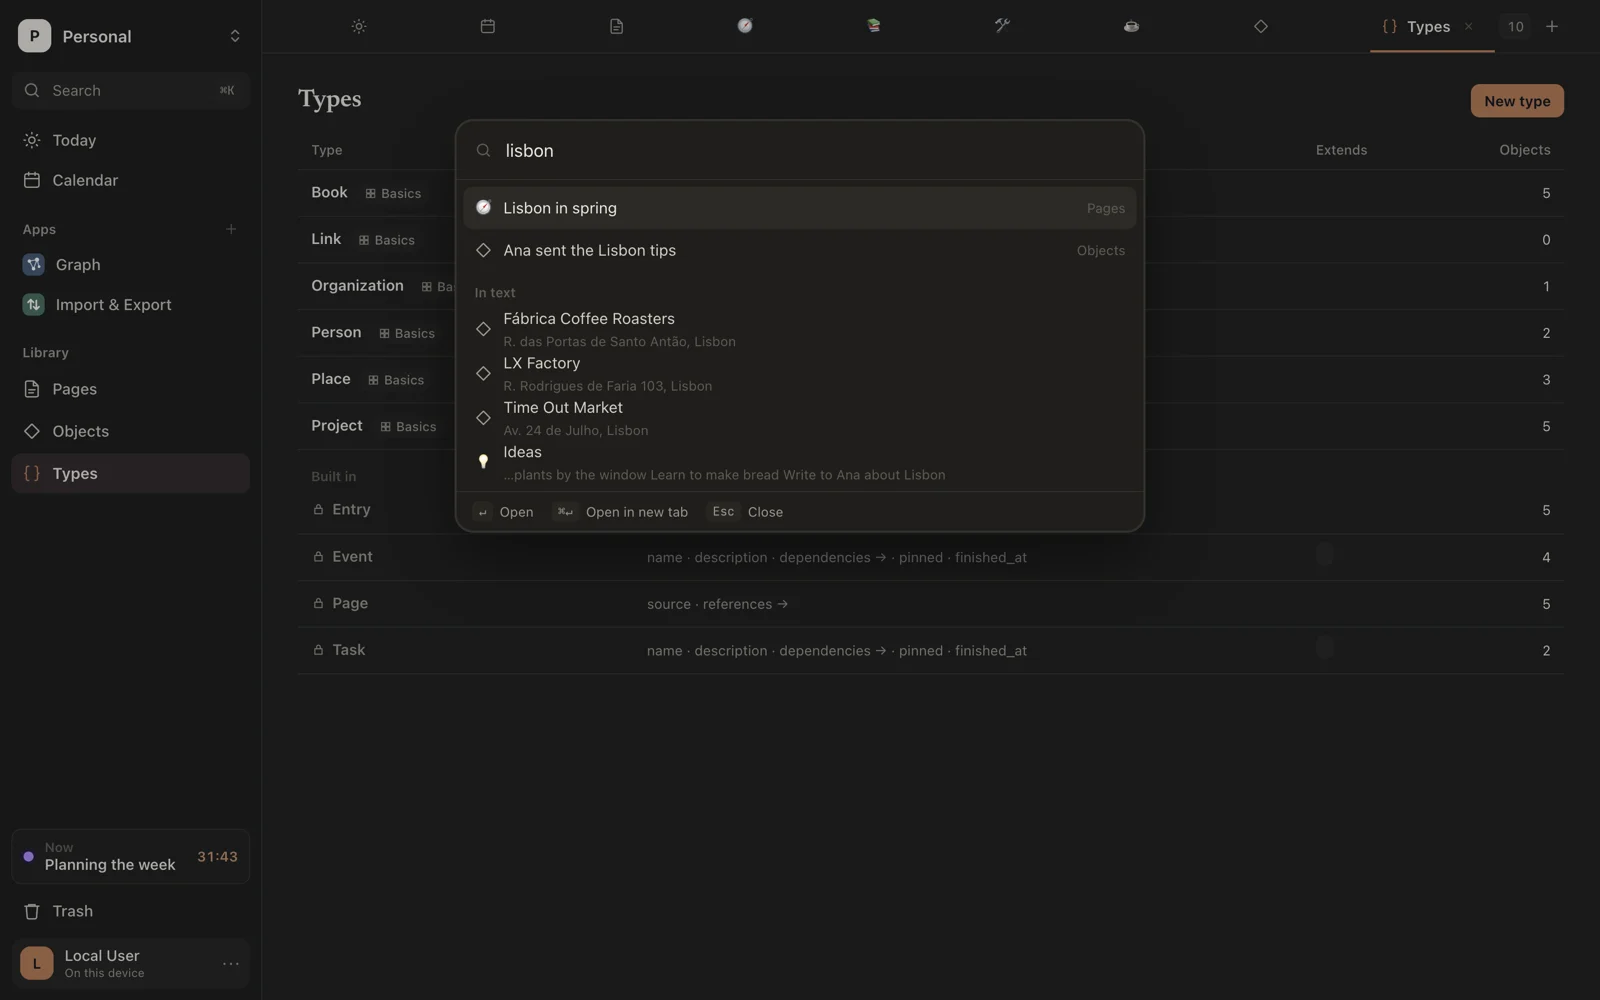The height and width of the screenshot is (1000, 1600).
Task: Click Open in new tab hint
Action: pos(621,512)
